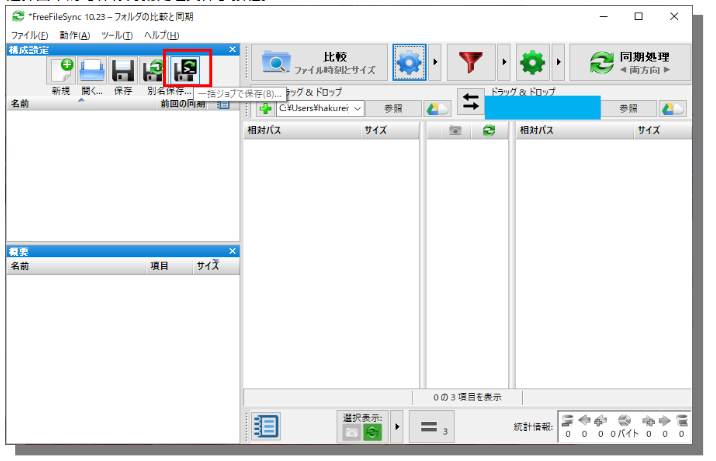
Task: Click the 保存 (Save) floppy disk icon
Action: click(123, 70)
